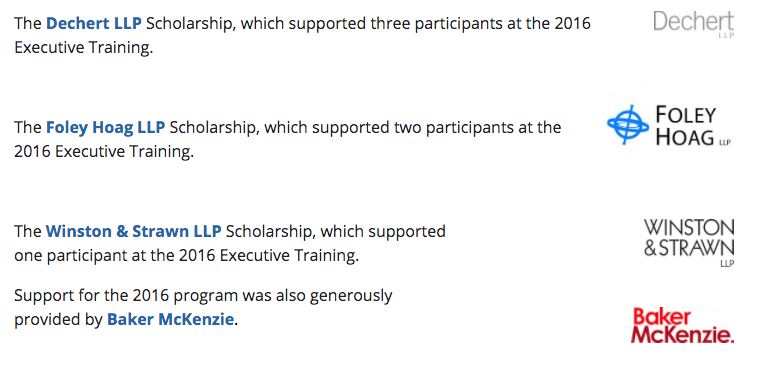Image resolution: width=765 pixels, height=383 pixels.
Task: Open the Baker McKenzie hyperlink
Action: (170, 319)
